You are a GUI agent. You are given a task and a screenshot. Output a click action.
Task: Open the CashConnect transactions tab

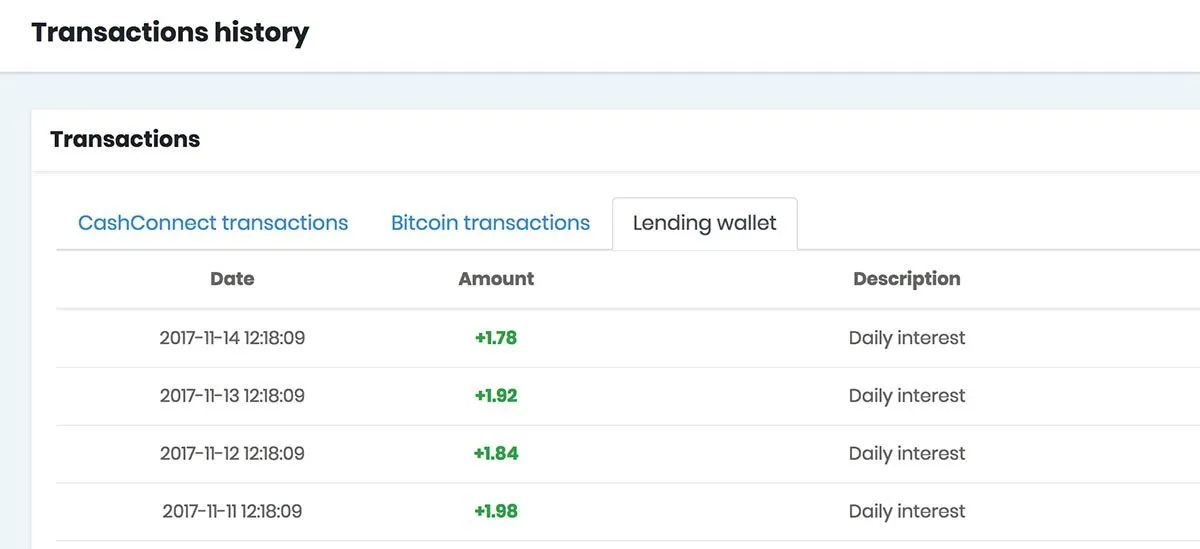(213, 223)
